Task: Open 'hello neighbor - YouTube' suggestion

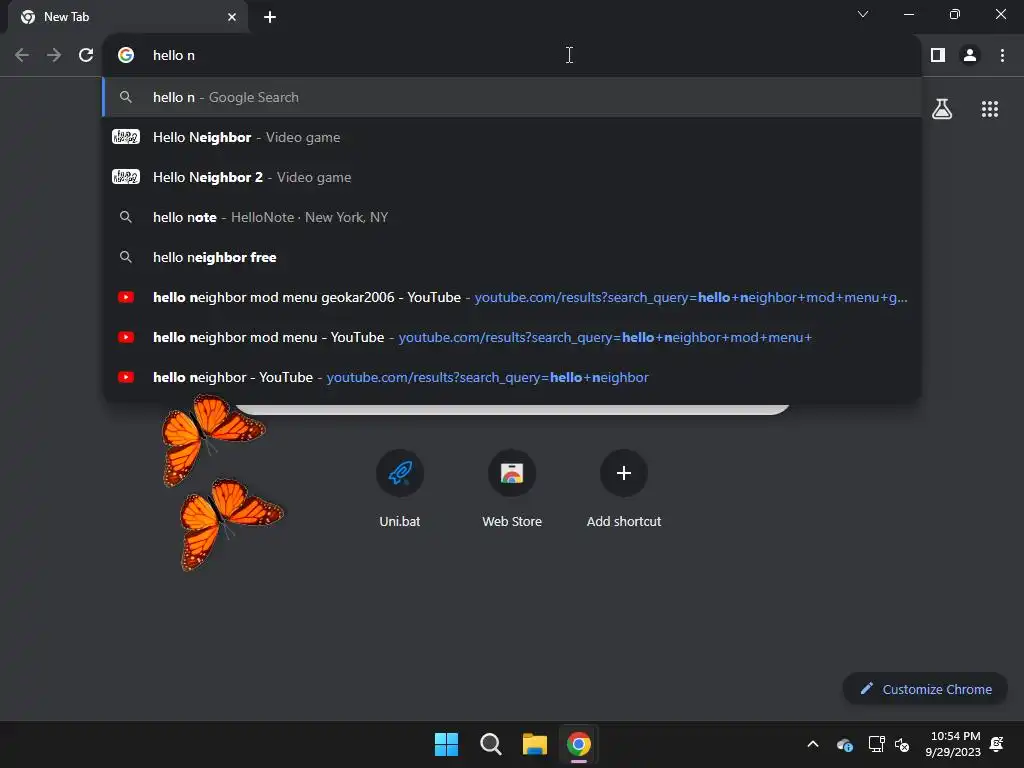Action: pos(512,377)
